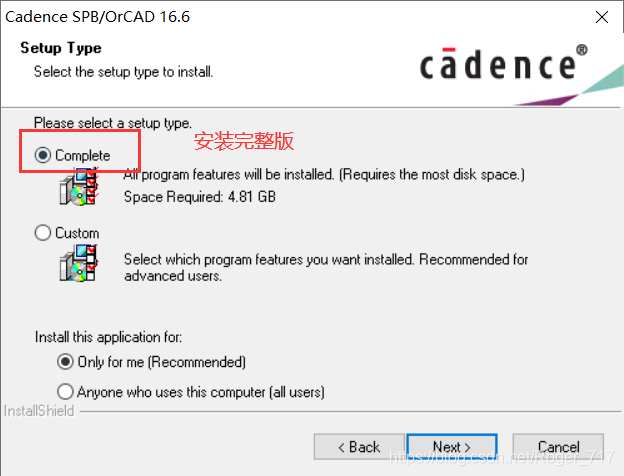Click the InstallShield label
The width and height of the screenshot is (624, 476).
[x=39, y=411]
